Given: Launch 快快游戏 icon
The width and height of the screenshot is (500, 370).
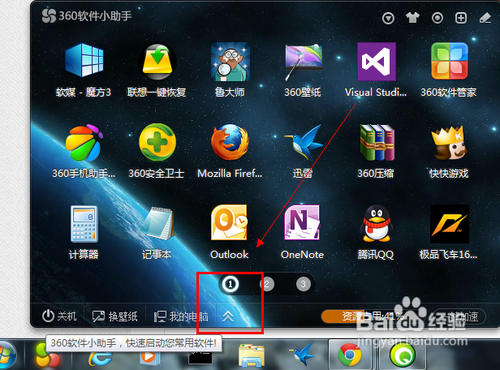Looking at the screenshot, I should point(449,143).
